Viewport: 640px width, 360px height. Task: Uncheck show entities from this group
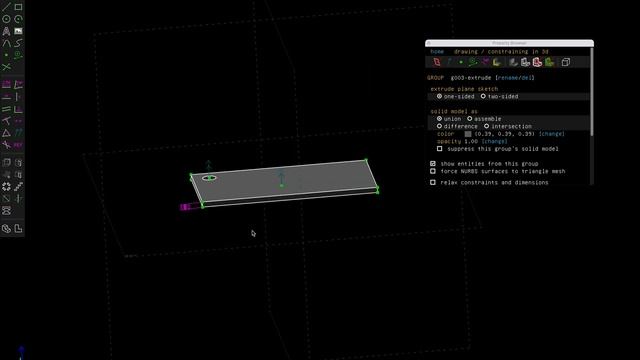[x=433, y=164]
